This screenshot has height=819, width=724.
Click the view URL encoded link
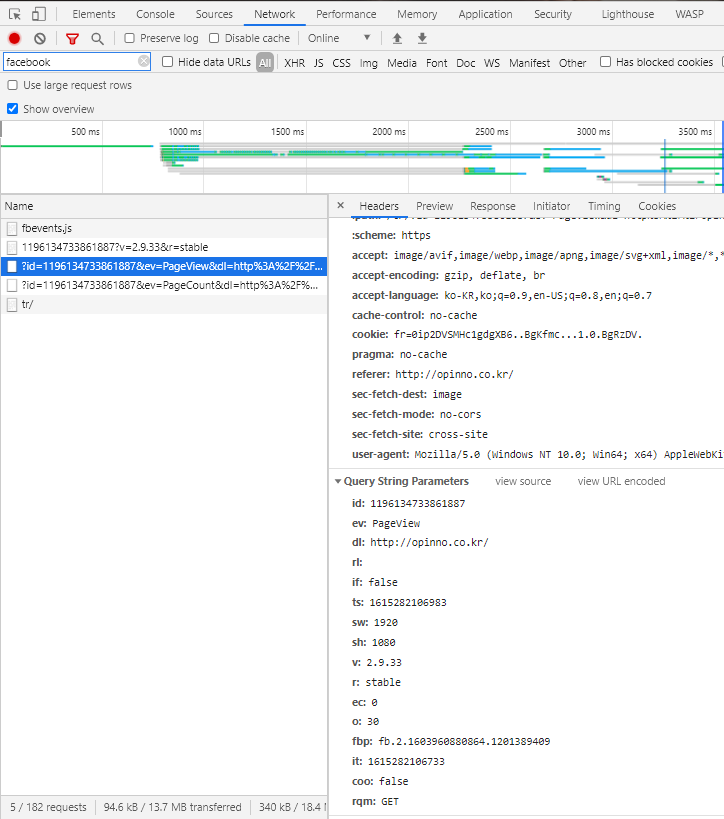621,481
